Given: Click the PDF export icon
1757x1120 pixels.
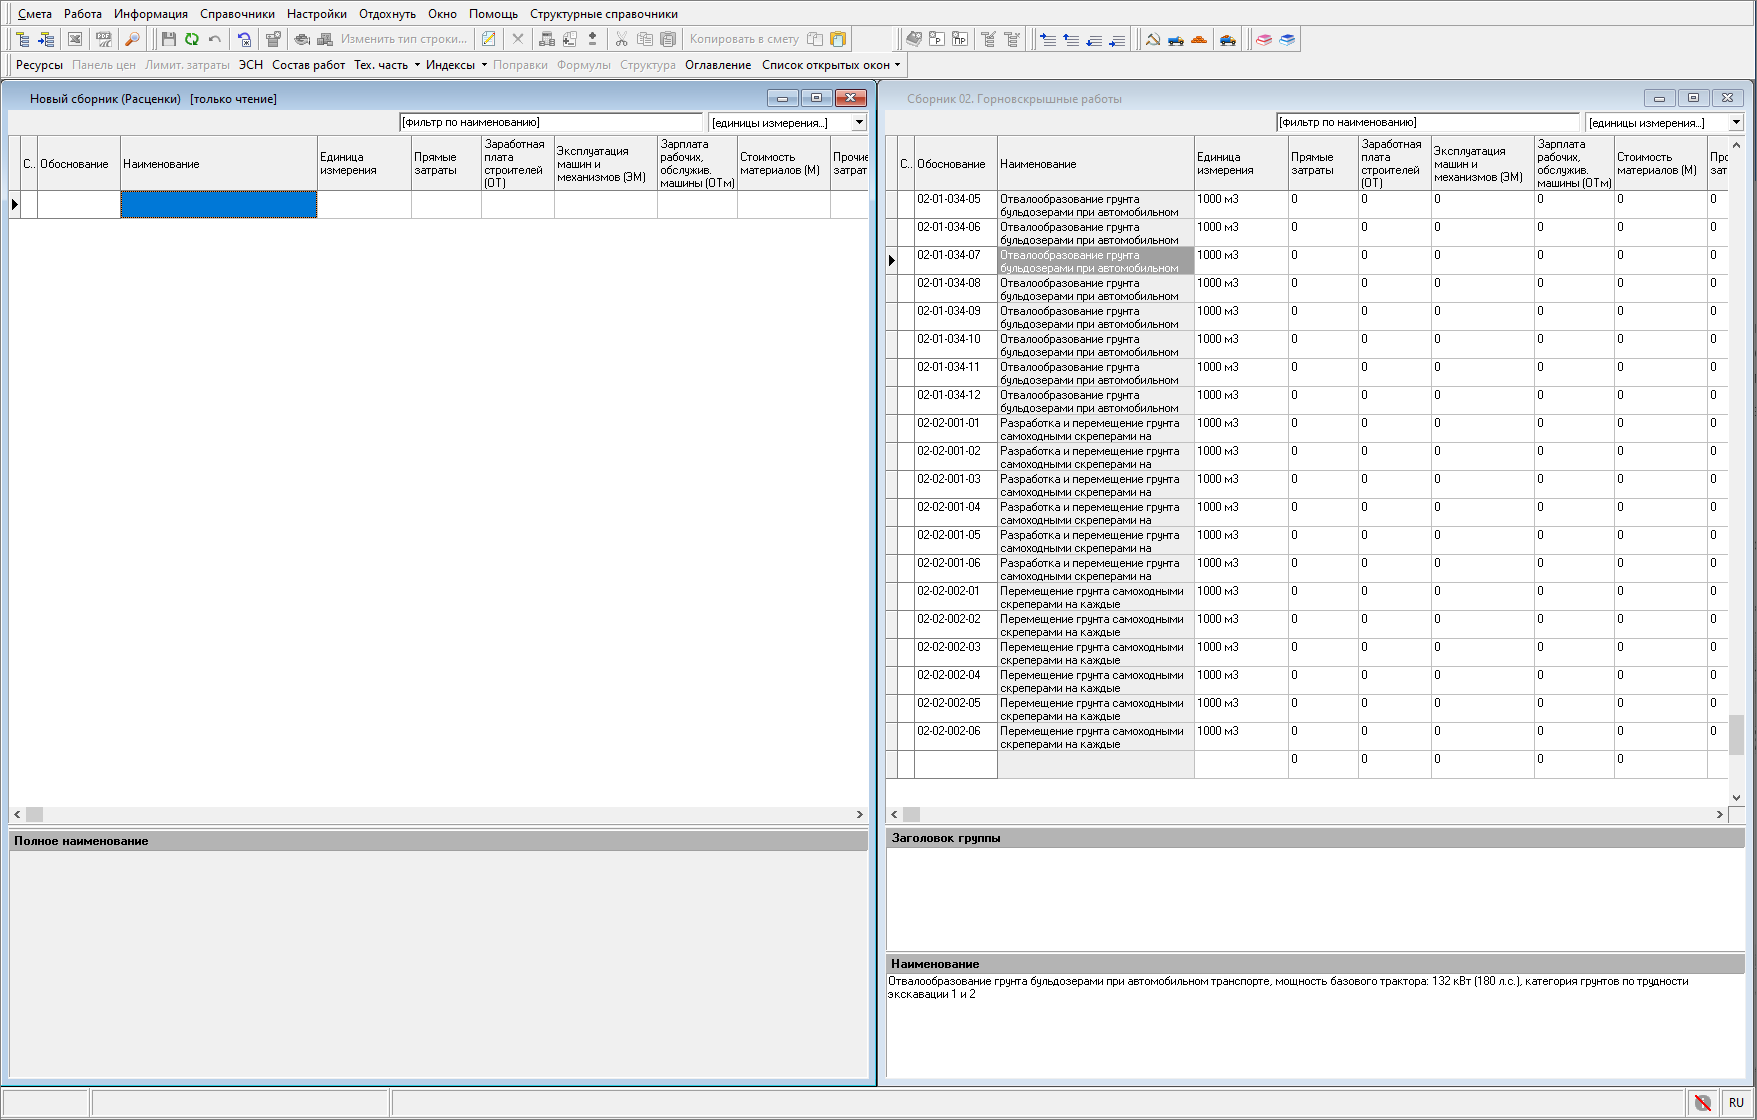Looking at the screenshot, I should pyautogui.click(x=103, y=39).
